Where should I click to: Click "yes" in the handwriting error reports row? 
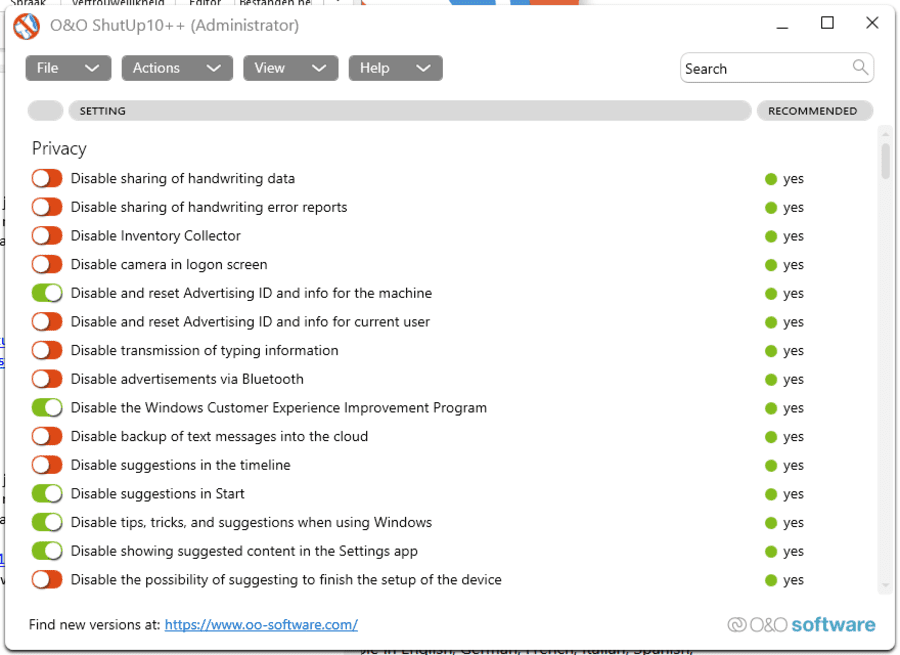pyautogui.click(x=793, y=208)
